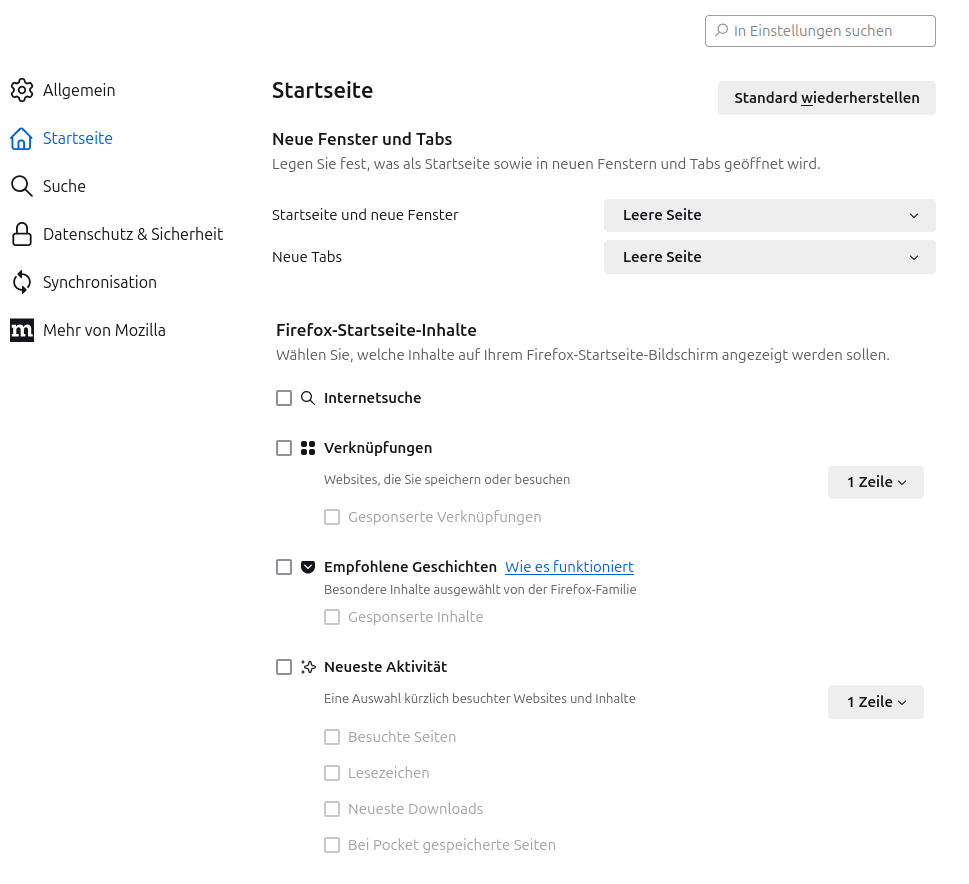The width and height of the screenshot is (969, 884).
Task: Open the Startseite und neue Fenster dropdown
Action: point(769,215)
